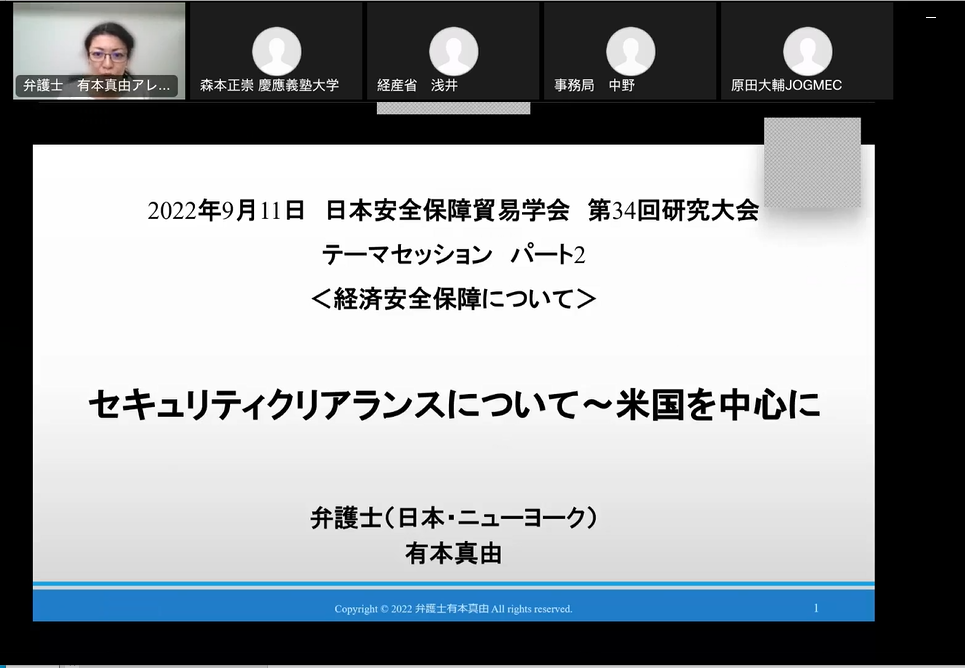Click the Copyright © 2022 footer text
The height and width of the screenshot is (668, 965).
coord(453,609)
